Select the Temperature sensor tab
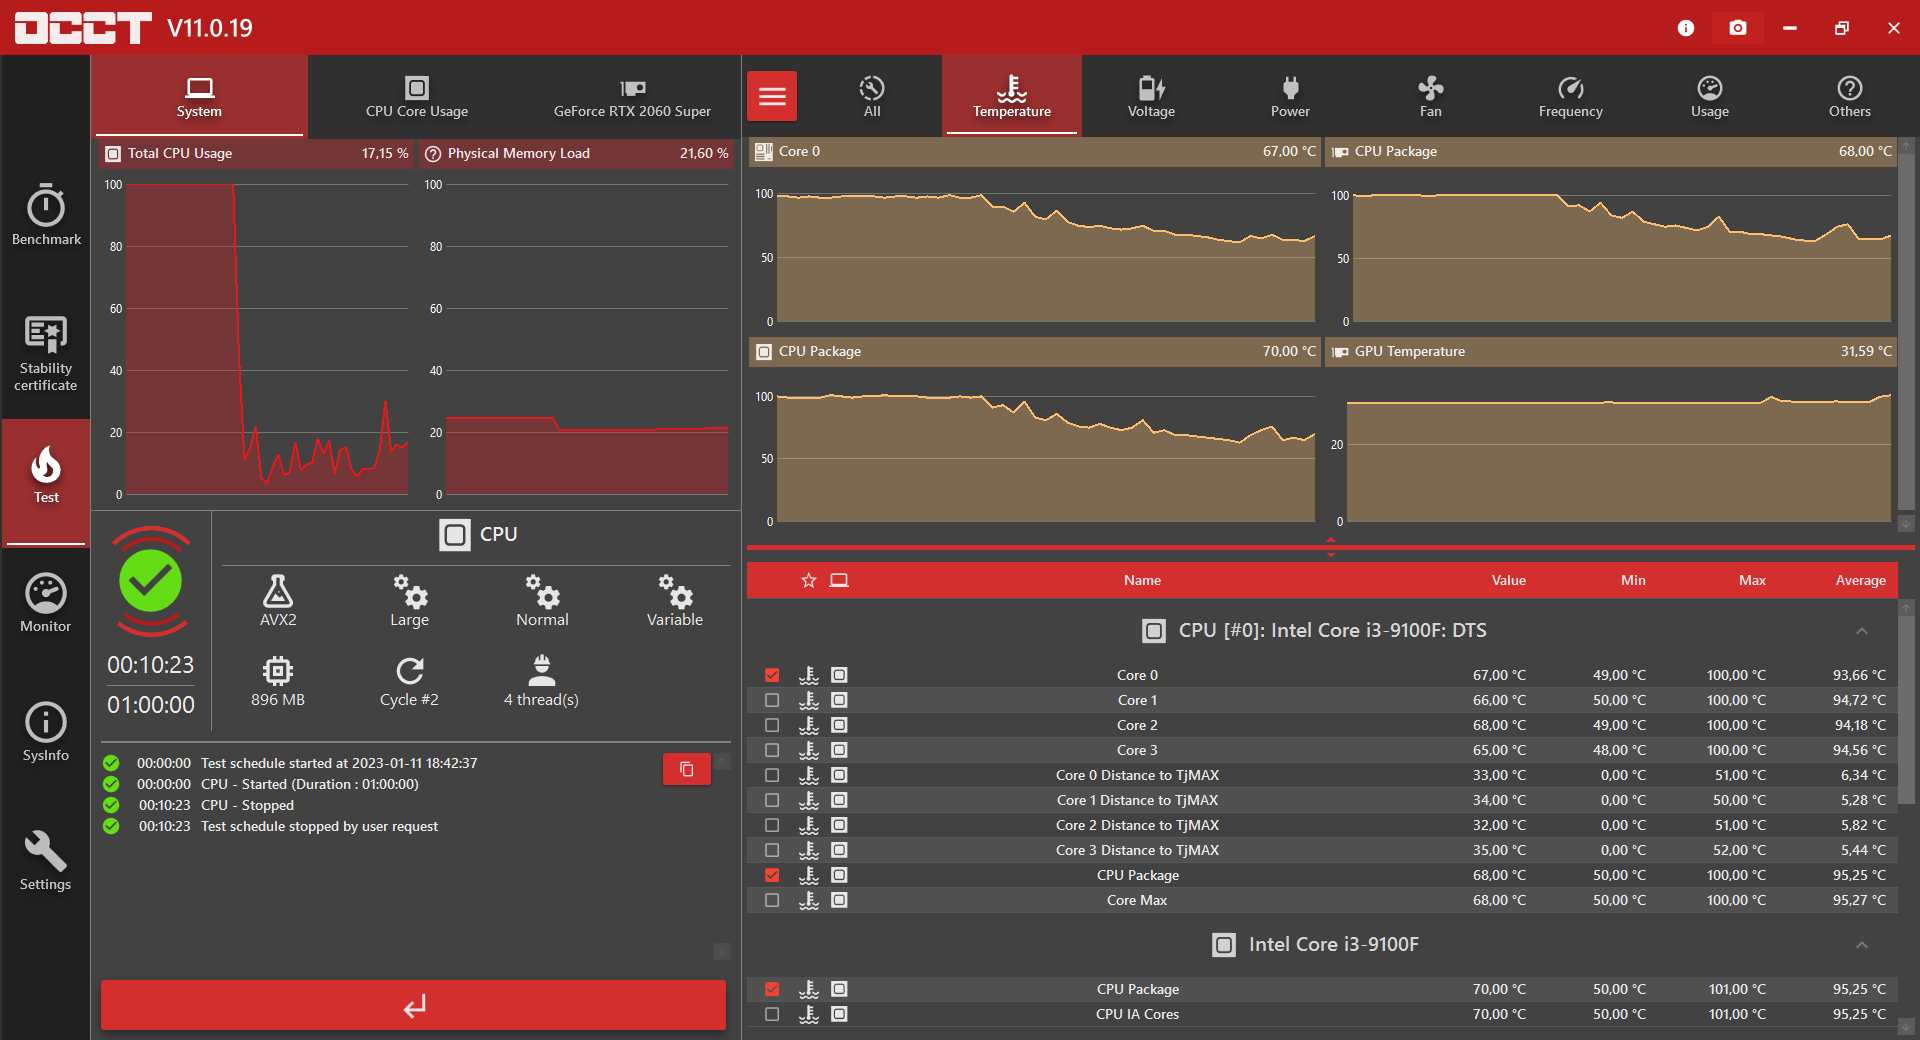This screenshot has height=1040, width=1920. click(1012, 96)
